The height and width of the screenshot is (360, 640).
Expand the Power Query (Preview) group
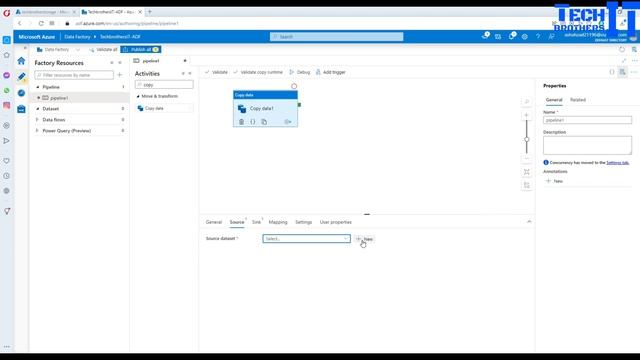[x=38, y=131]
